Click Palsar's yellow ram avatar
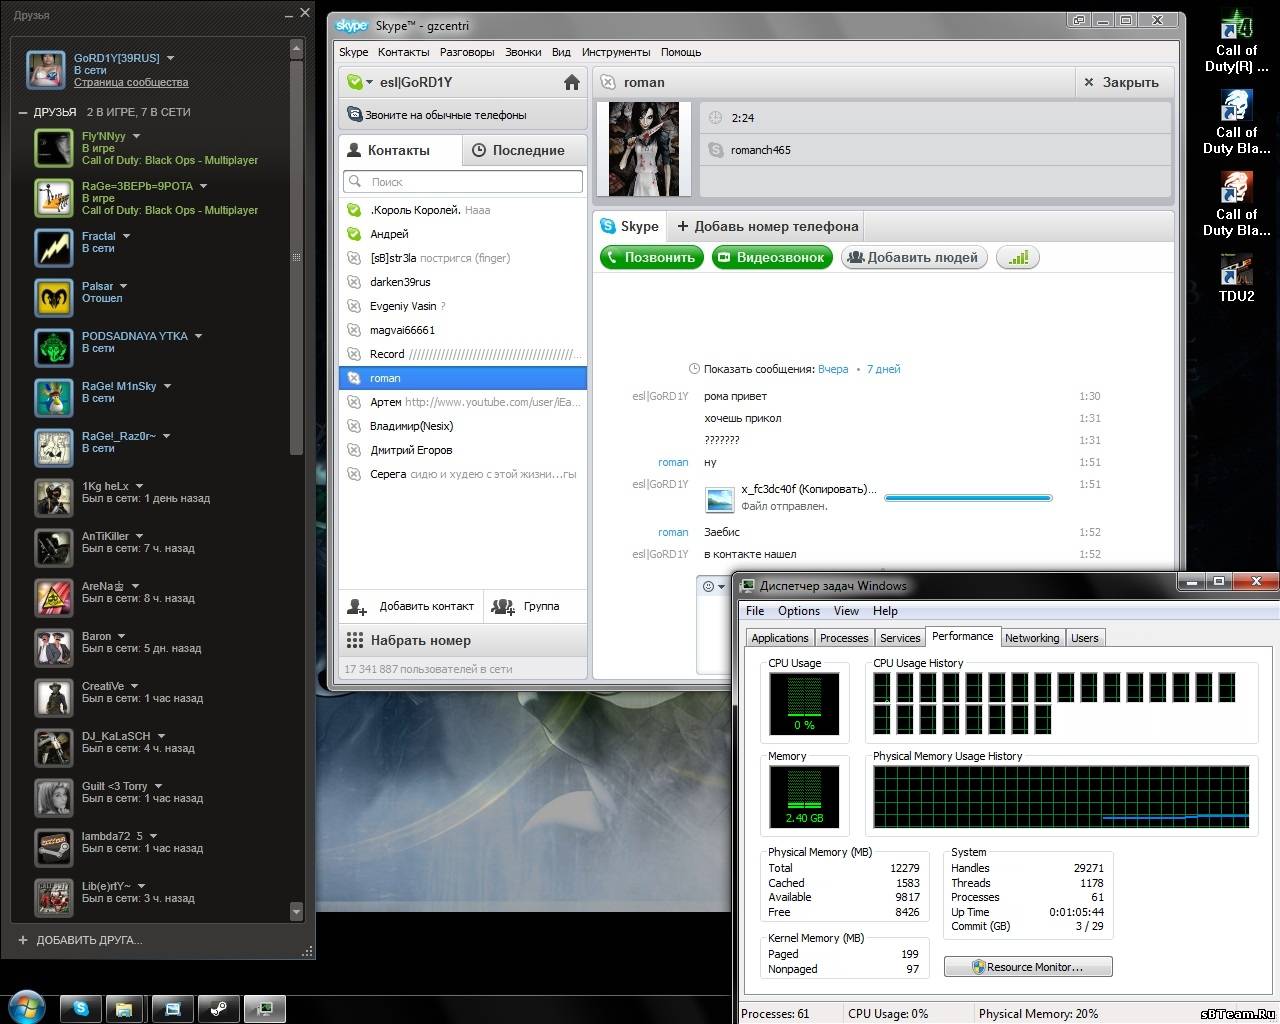Viewport: 1280px width, 1024px height. tap(54, 298)
